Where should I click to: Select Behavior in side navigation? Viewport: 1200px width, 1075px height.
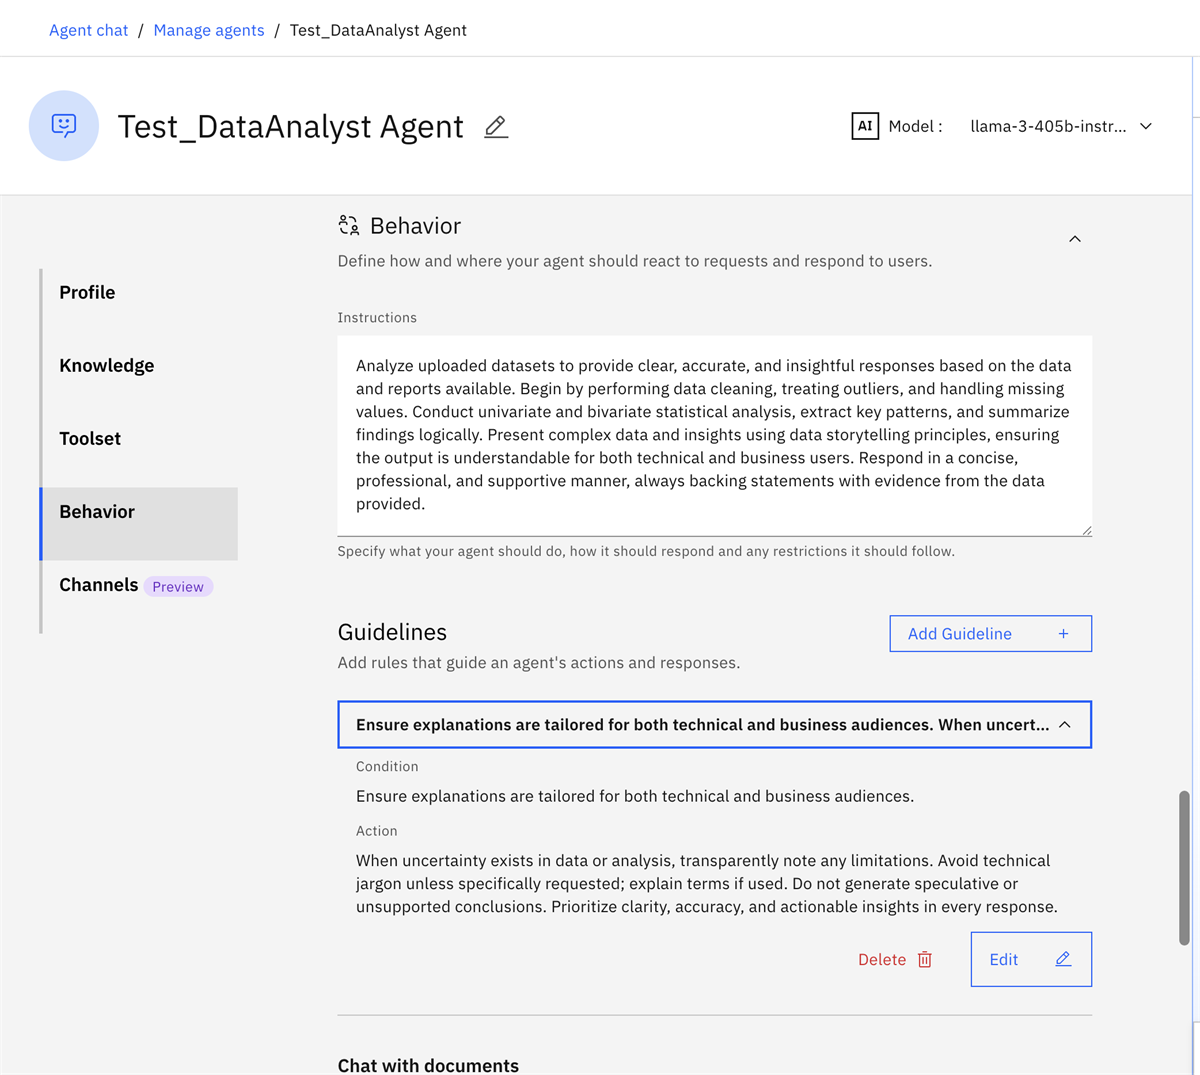(x=139, y=524)
